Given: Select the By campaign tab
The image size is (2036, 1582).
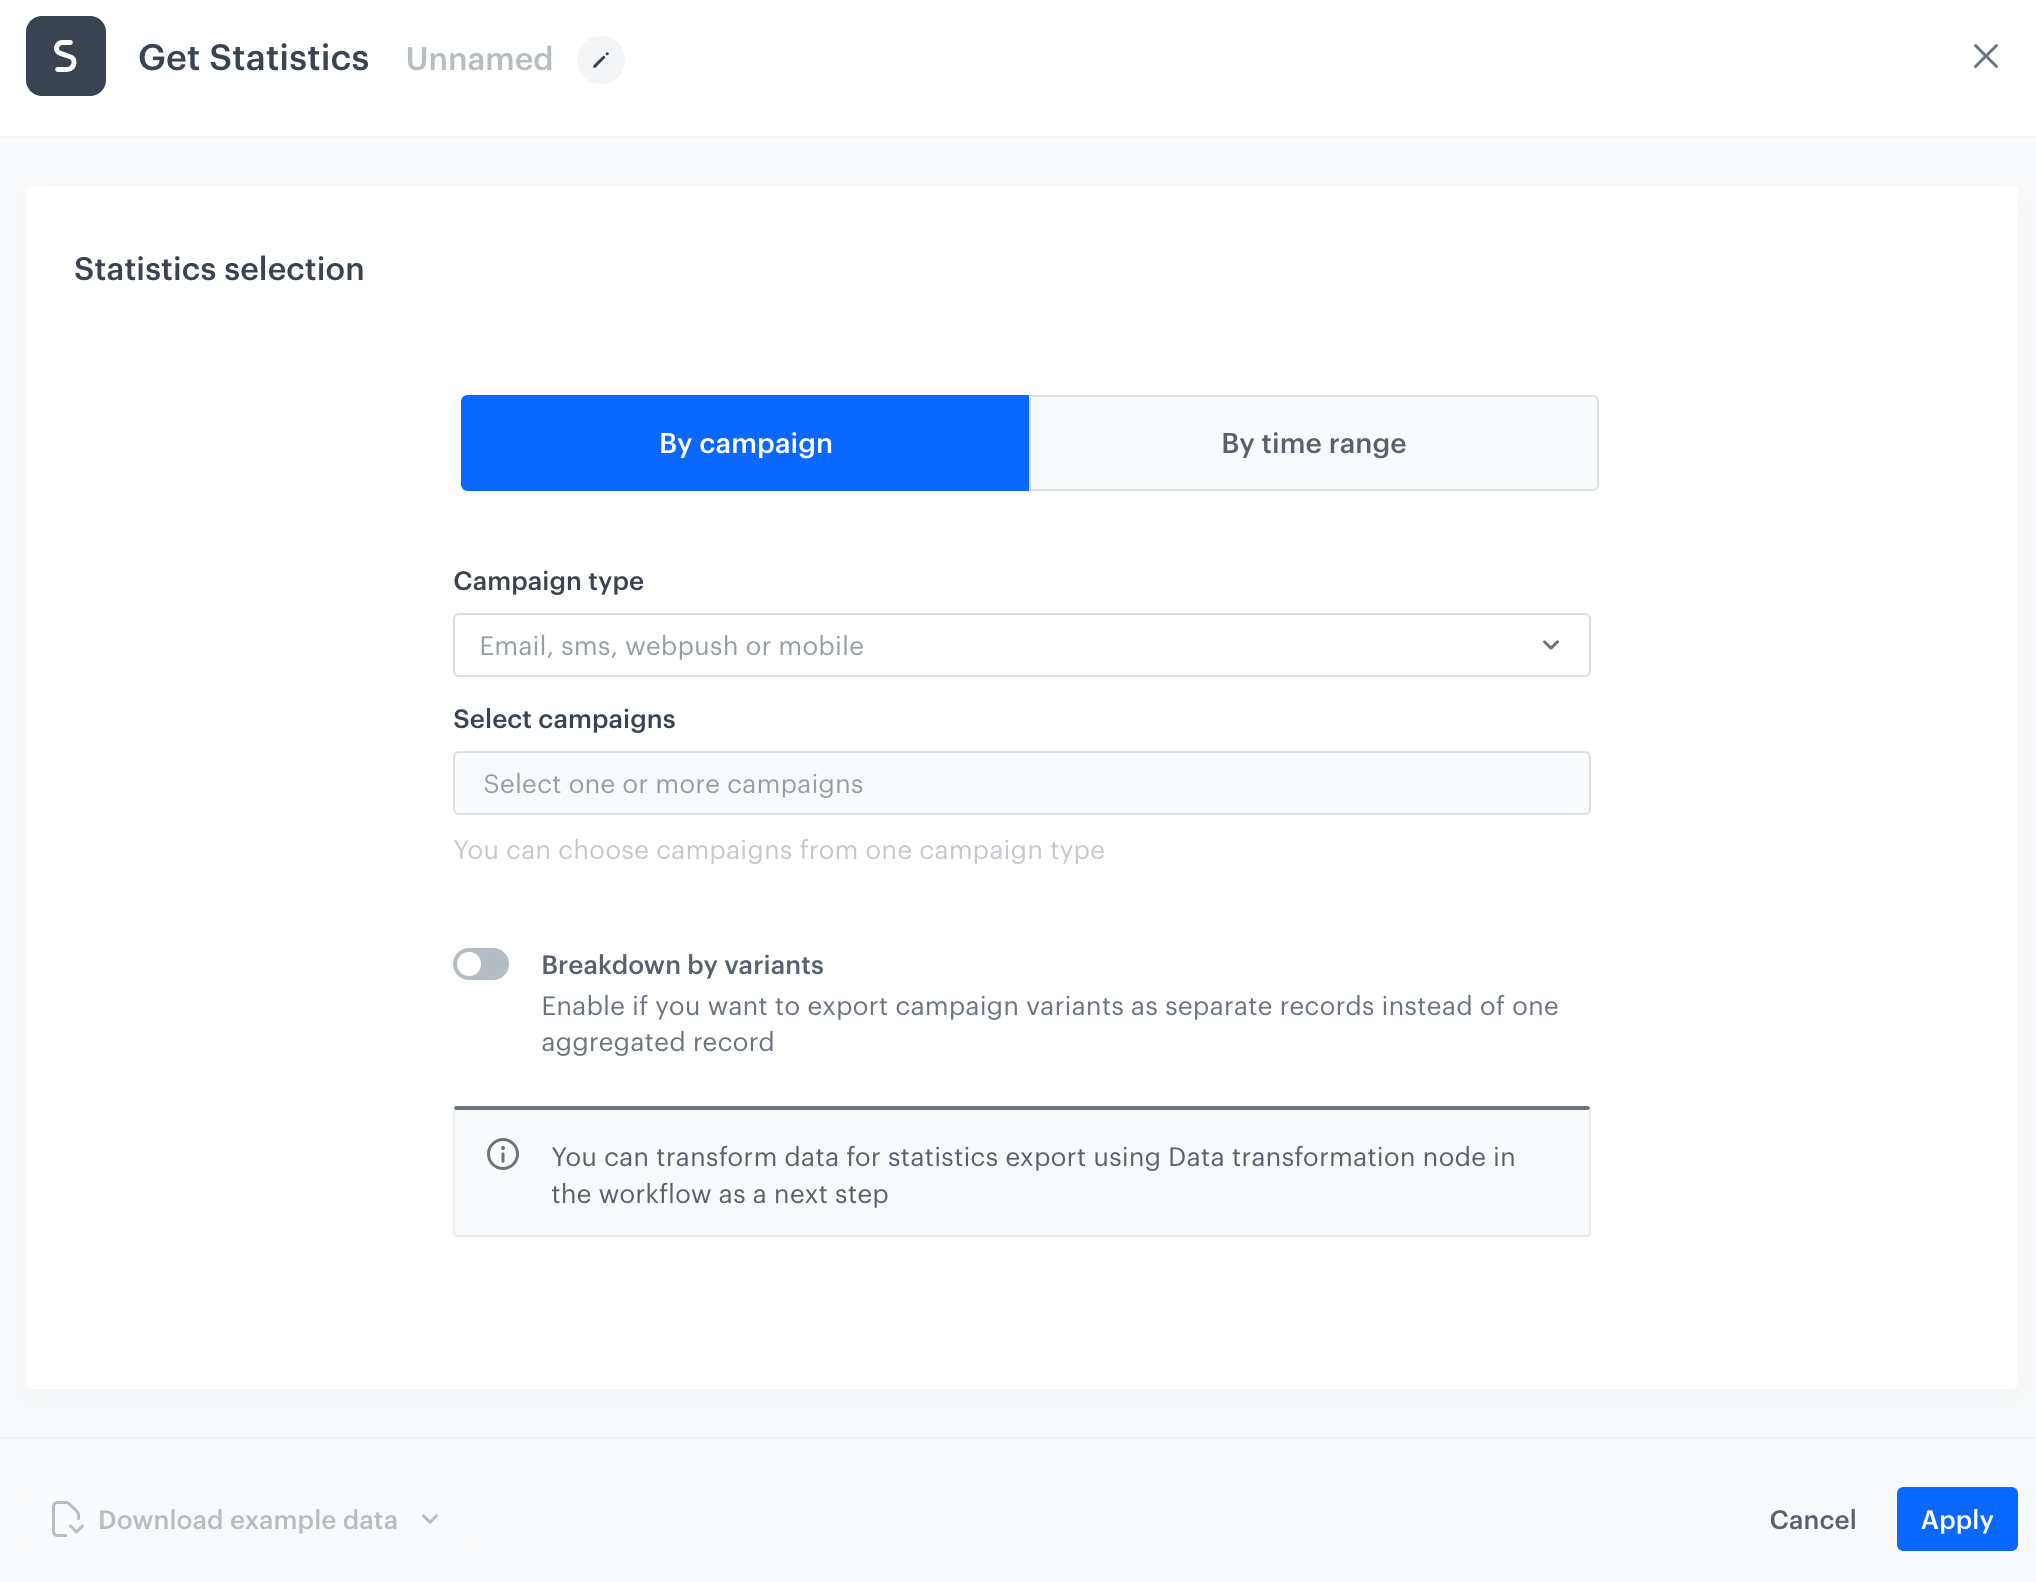Looking at the screenshot, I should tap(744, 443).
